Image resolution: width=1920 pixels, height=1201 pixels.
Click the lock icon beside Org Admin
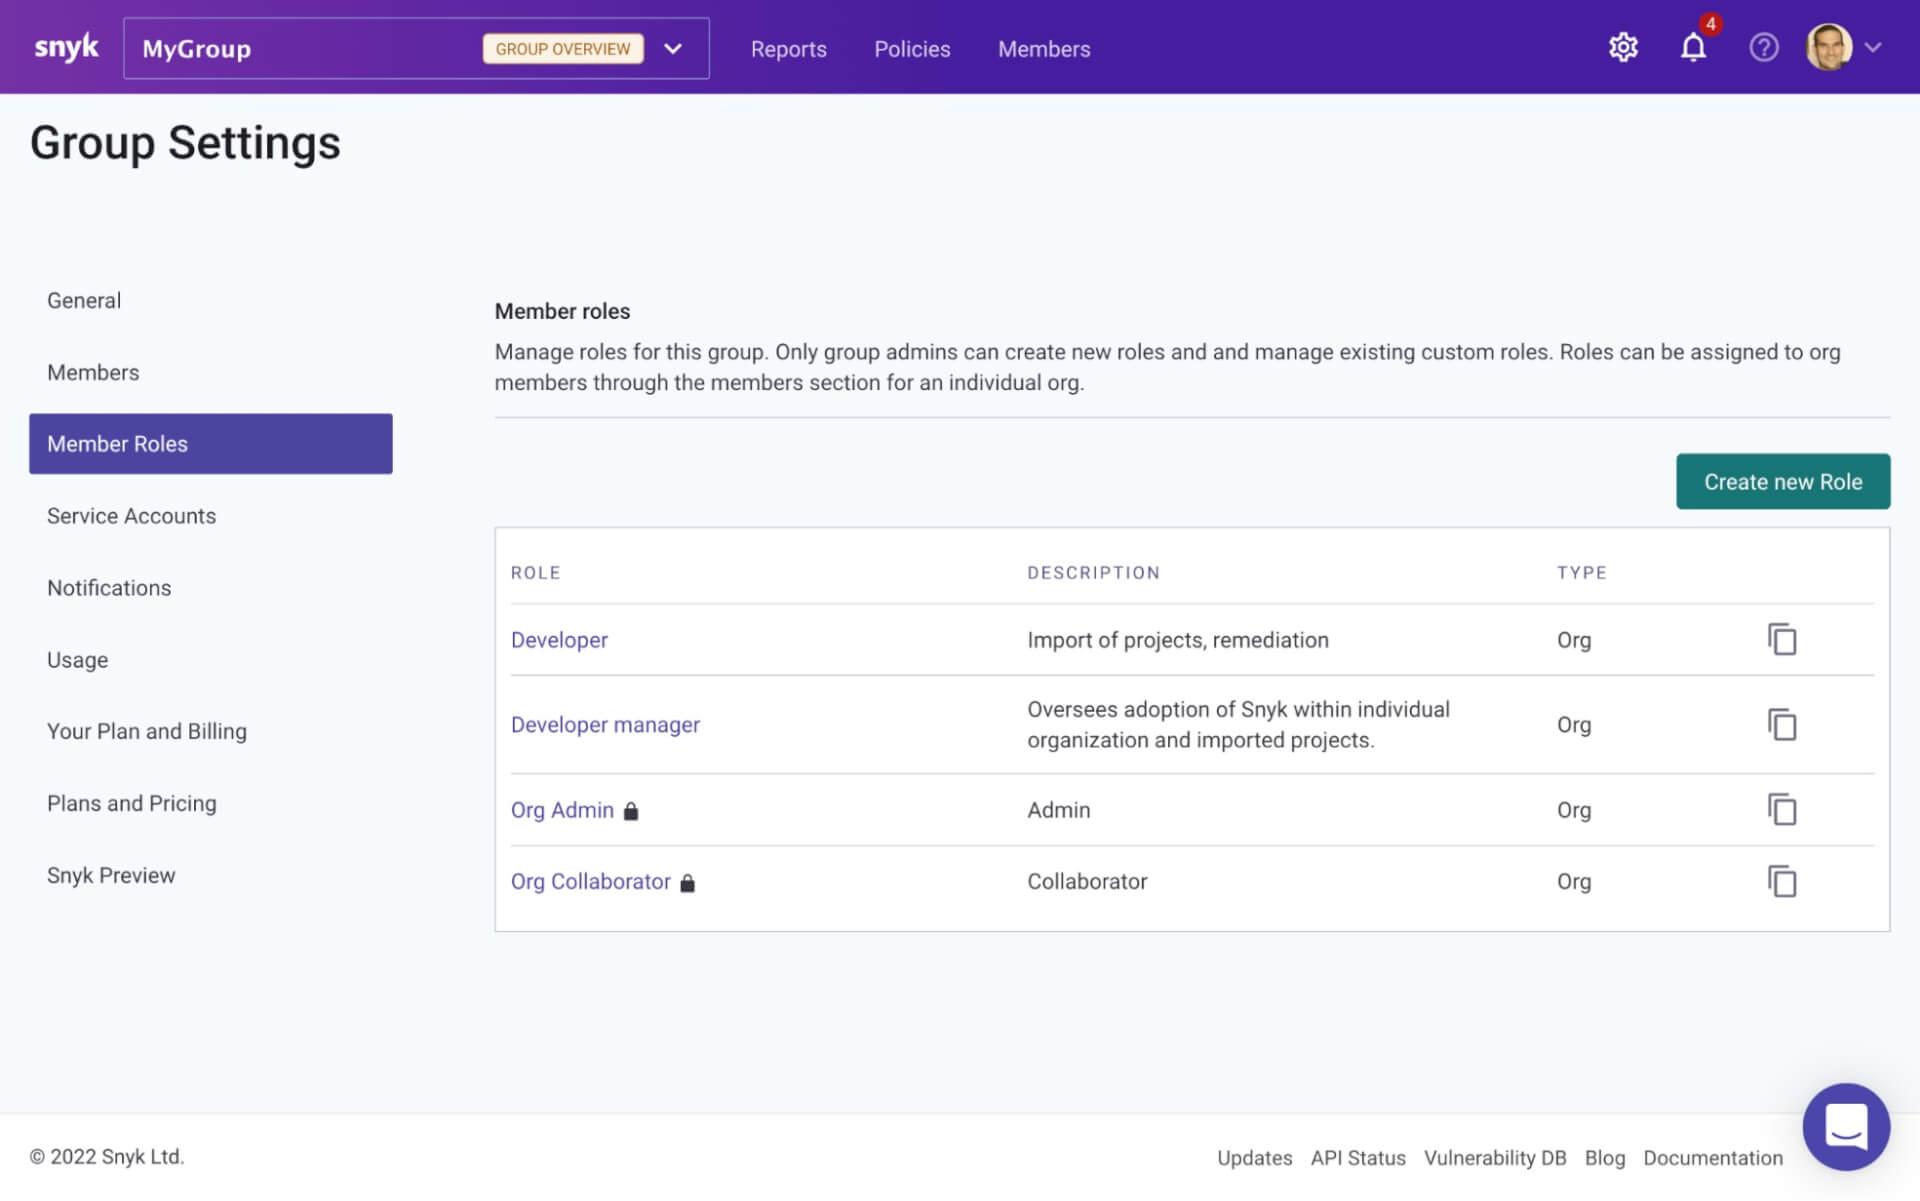pyautogui.click(x=631, y=811)
